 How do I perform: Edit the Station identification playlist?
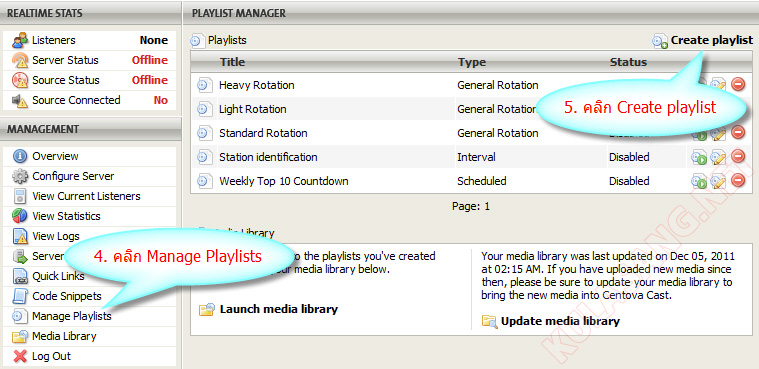(718, 157)
